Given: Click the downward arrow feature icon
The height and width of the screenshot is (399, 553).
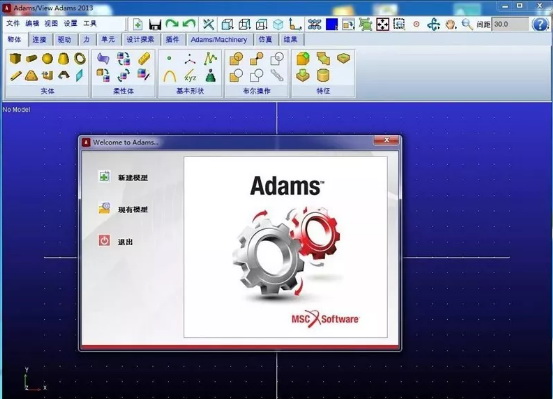Looking at the screenshot, I should coord(303,75).
